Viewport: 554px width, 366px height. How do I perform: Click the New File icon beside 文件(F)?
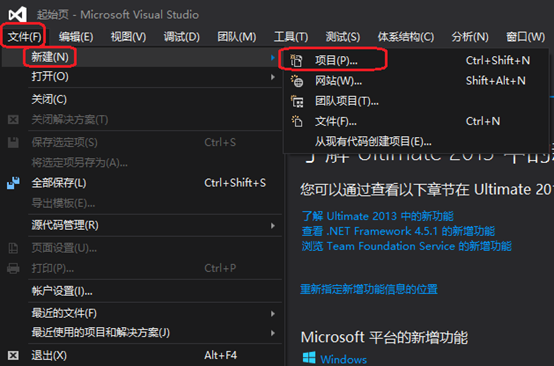coord(297,122)
